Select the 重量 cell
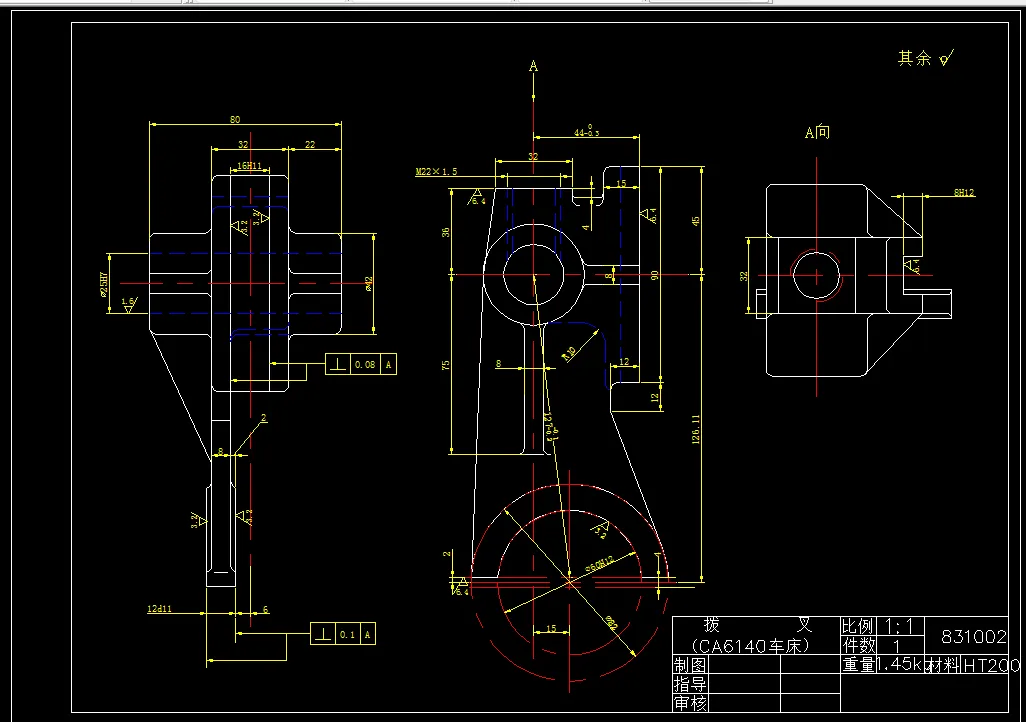 tap(858, 664)
